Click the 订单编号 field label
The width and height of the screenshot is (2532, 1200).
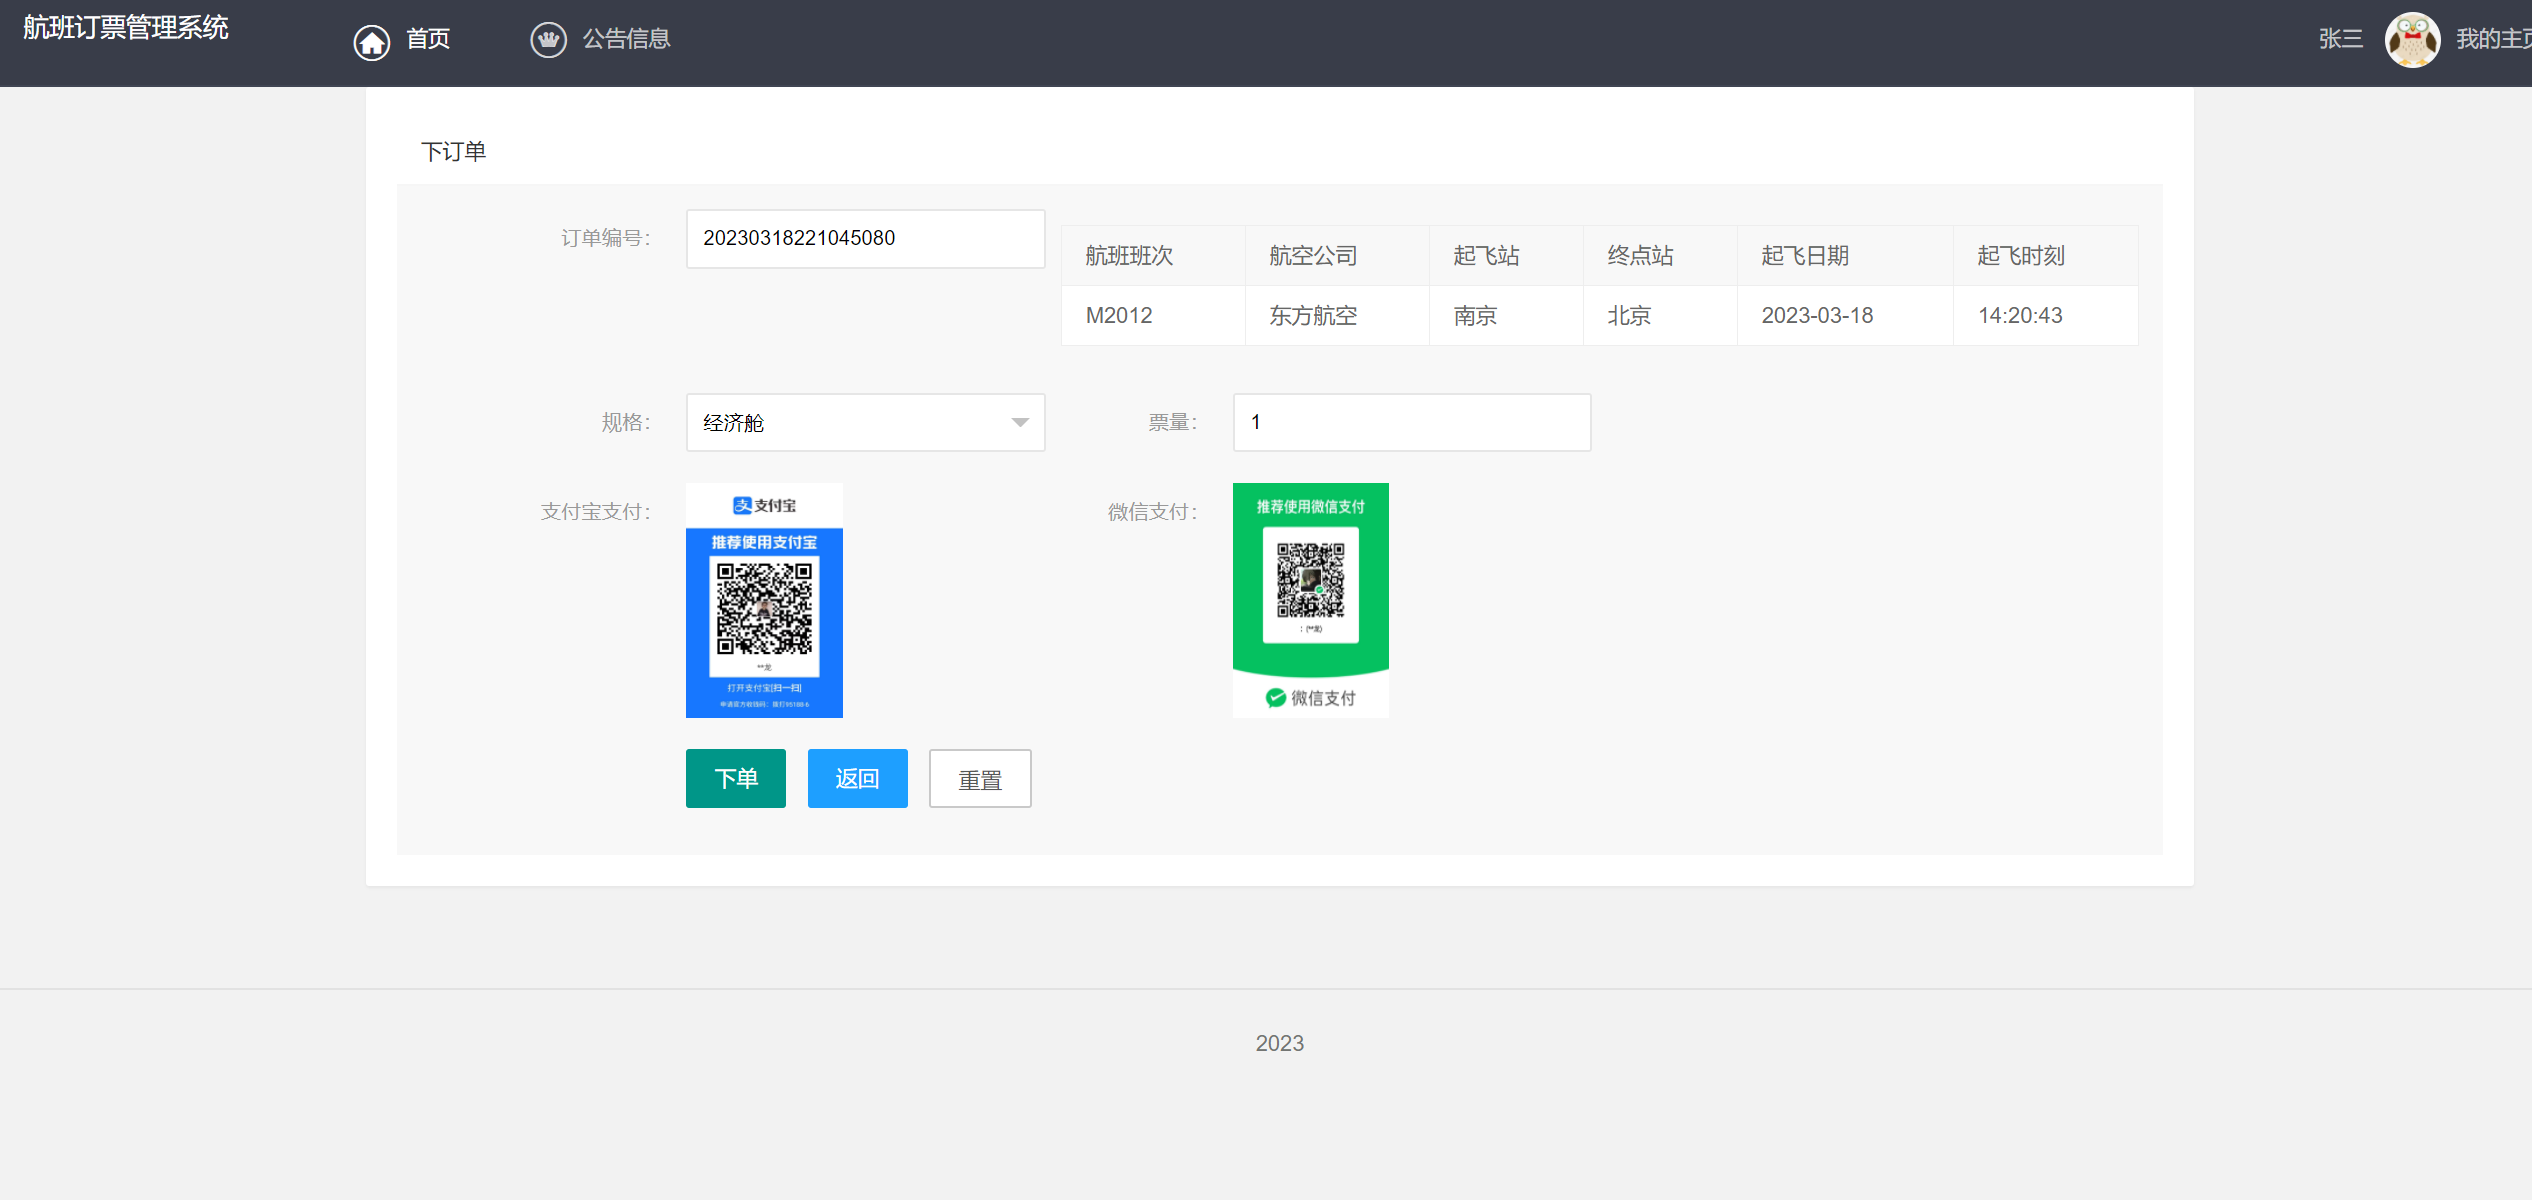606,238
